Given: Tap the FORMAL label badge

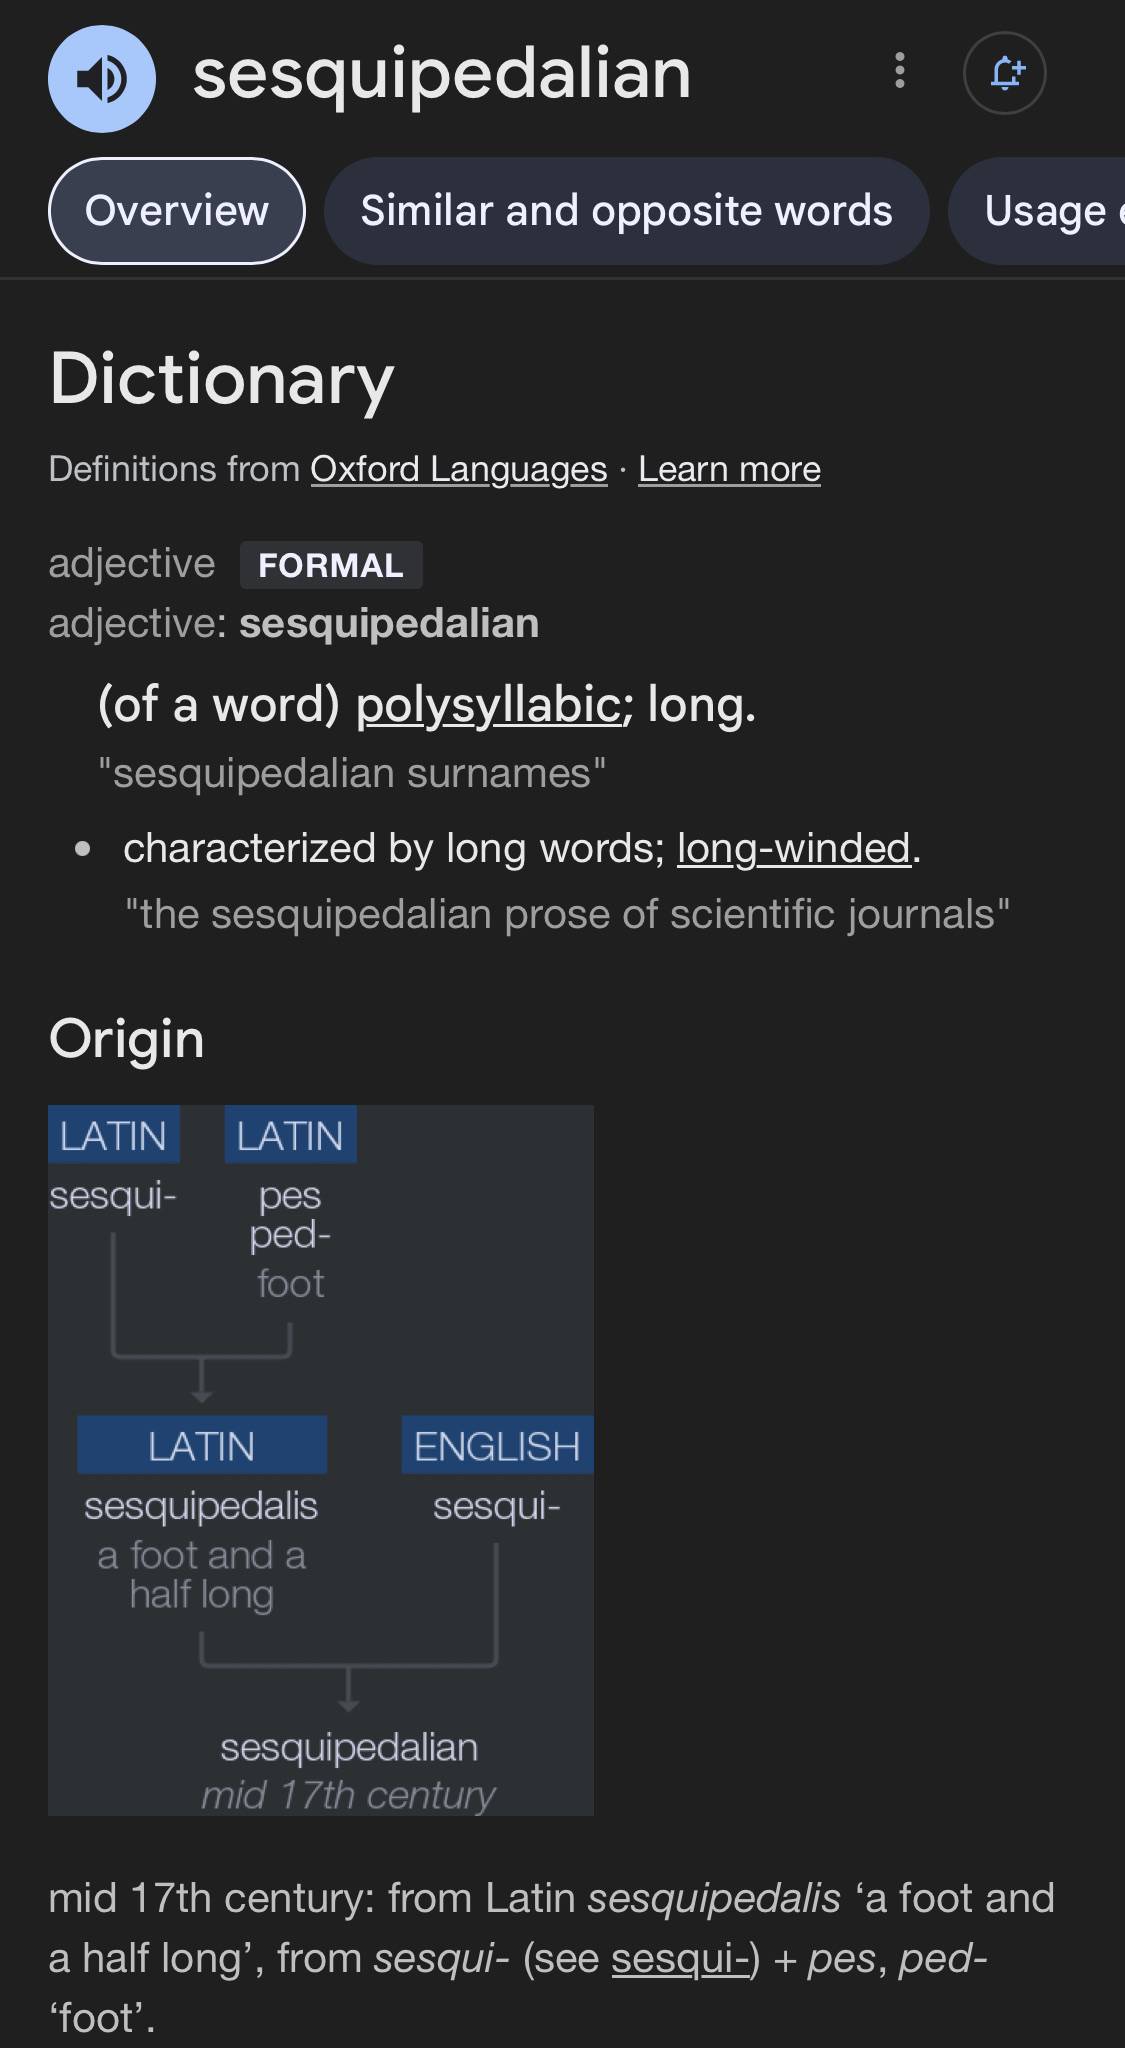Looking at the screenshot, I should click(331, 565).
